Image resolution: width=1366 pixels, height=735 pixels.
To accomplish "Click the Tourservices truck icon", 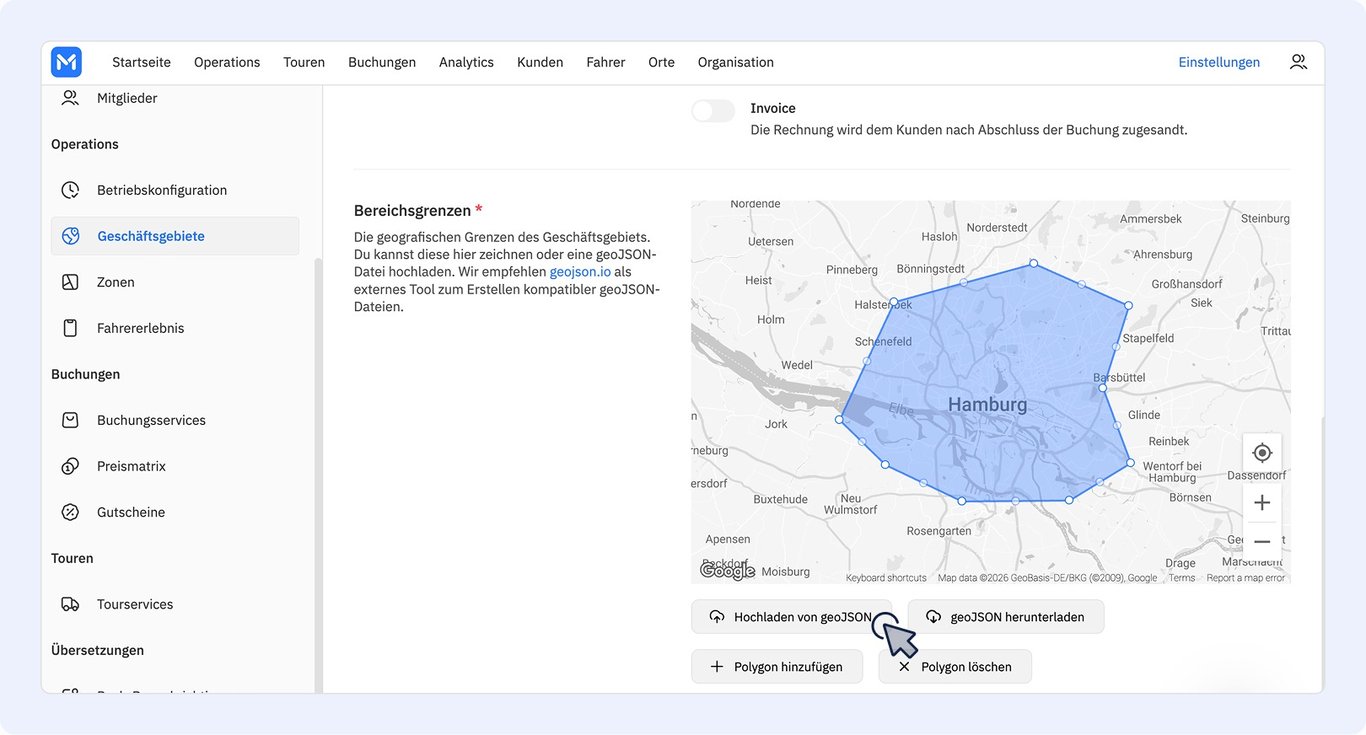I will [70, 604].
